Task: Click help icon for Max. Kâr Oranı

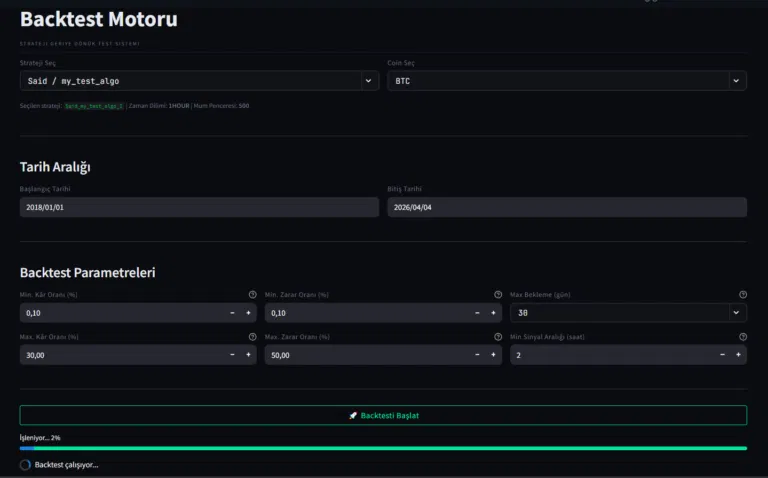Action: click(x=252, y=337)
